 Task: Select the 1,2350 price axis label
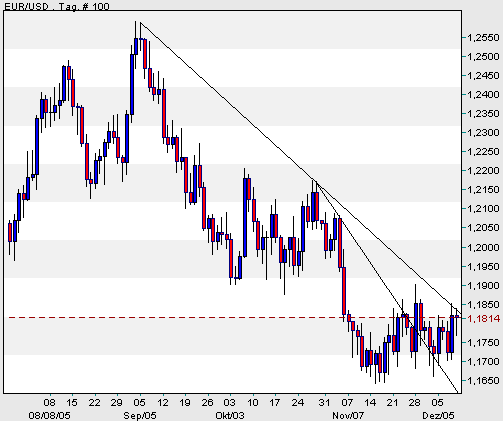483,114
